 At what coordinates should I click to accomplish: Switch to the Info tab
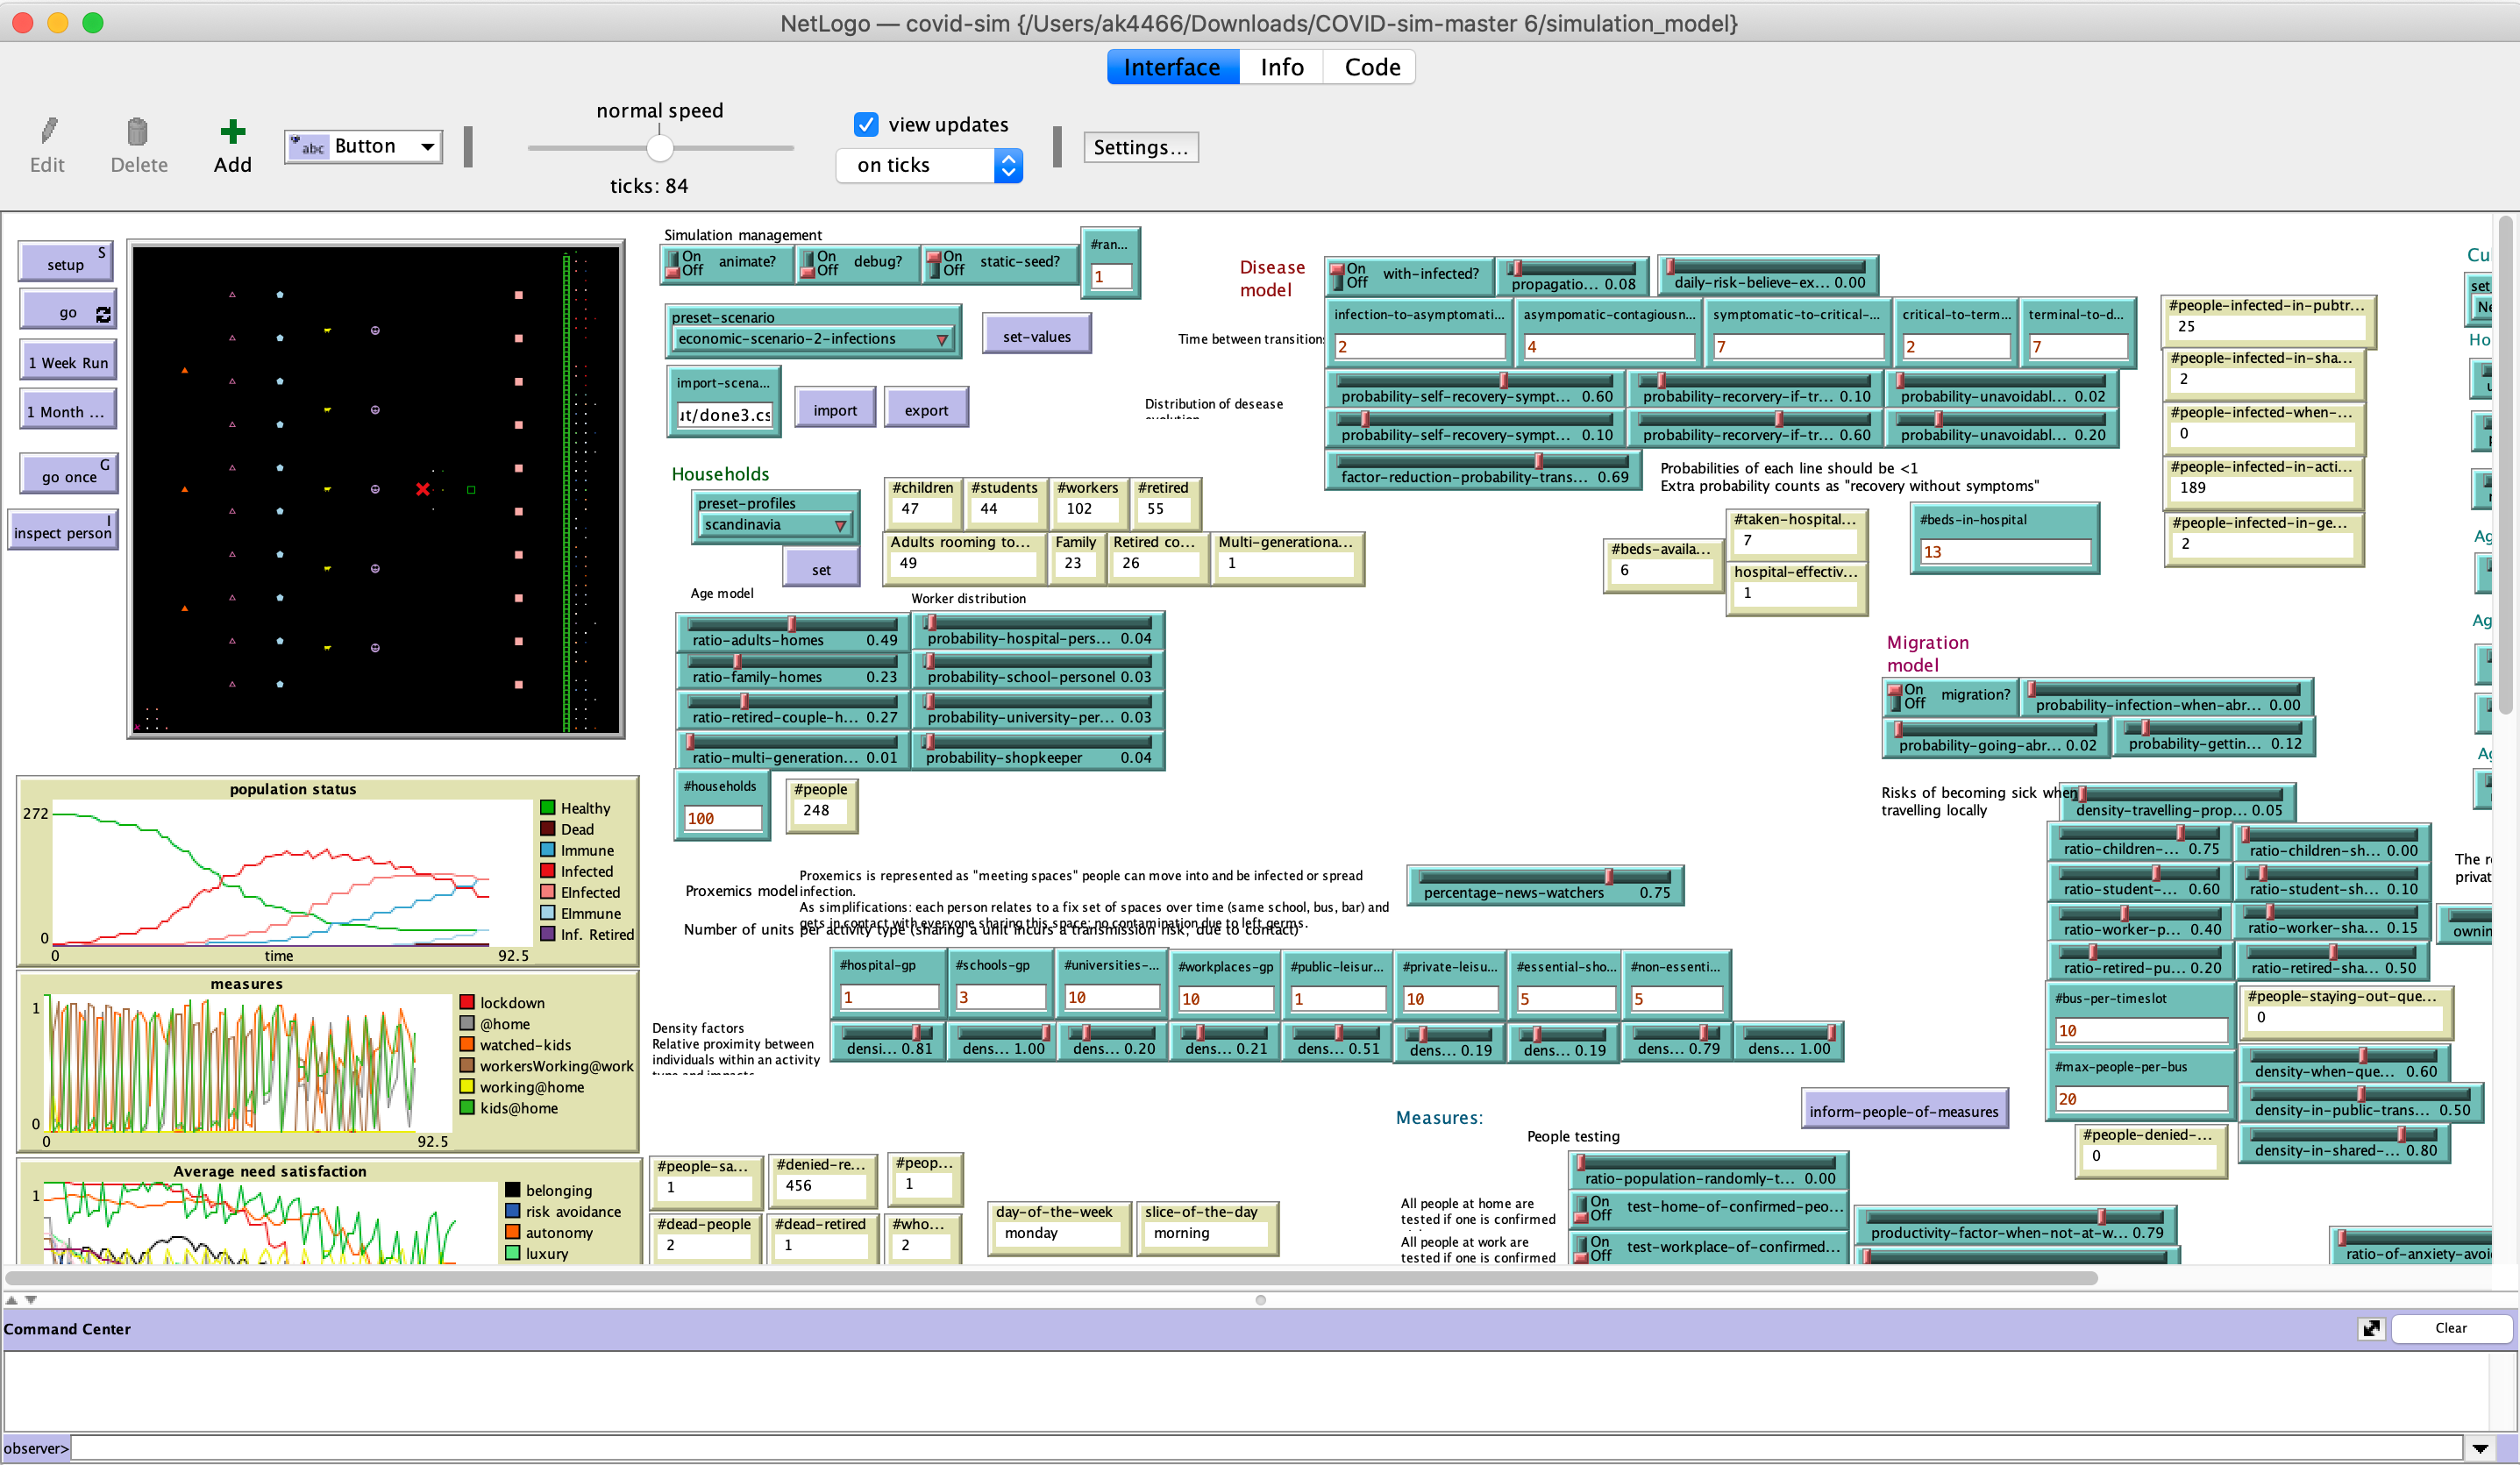[1281, 67]
